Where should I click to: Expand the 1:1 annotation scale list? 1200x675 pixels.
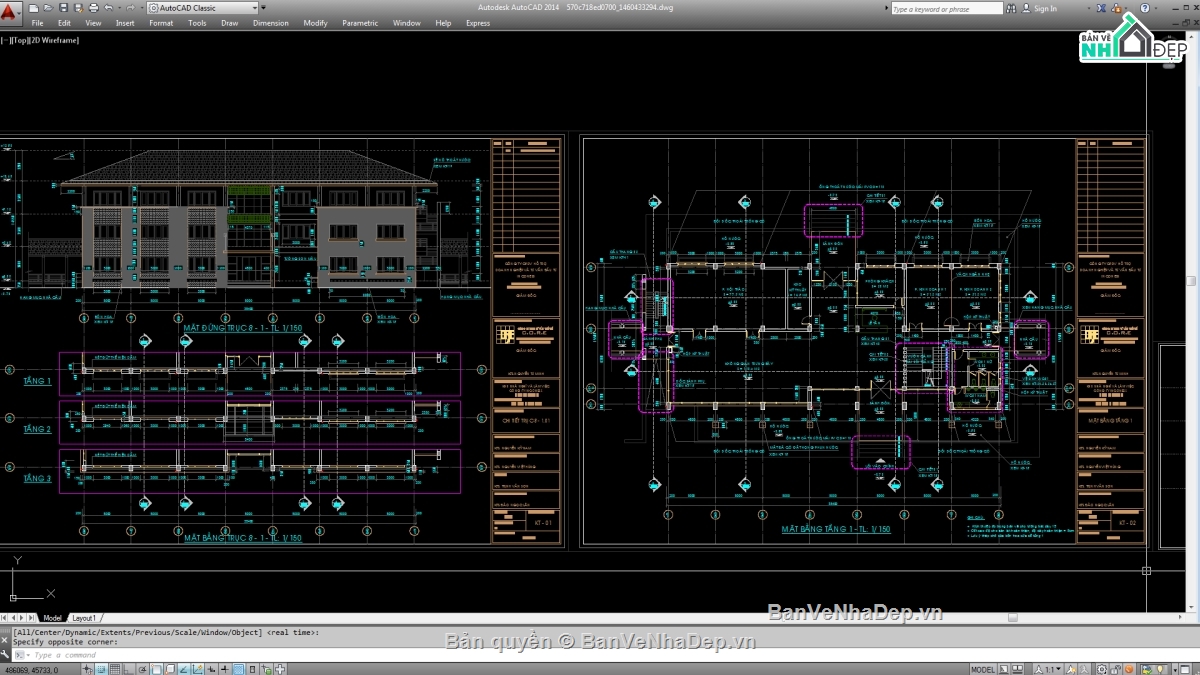(x=1057, y=667)
